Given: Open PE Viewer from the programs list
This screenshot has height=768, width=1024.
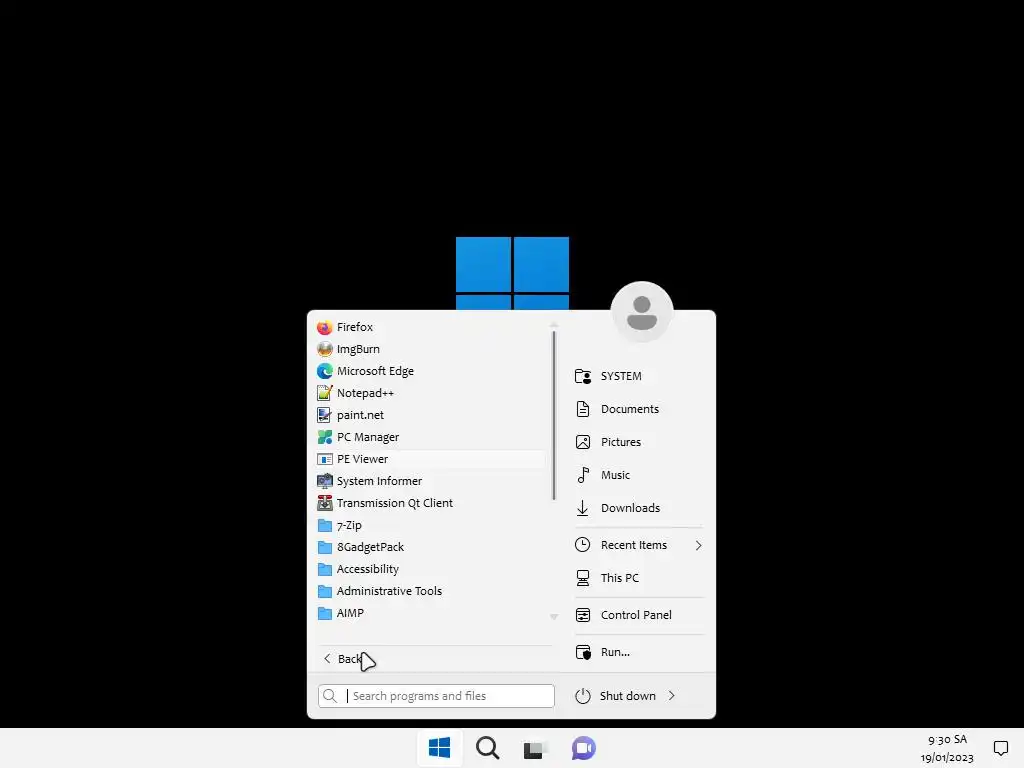Looking at the screenshot, I should click(x=430, y=459).
